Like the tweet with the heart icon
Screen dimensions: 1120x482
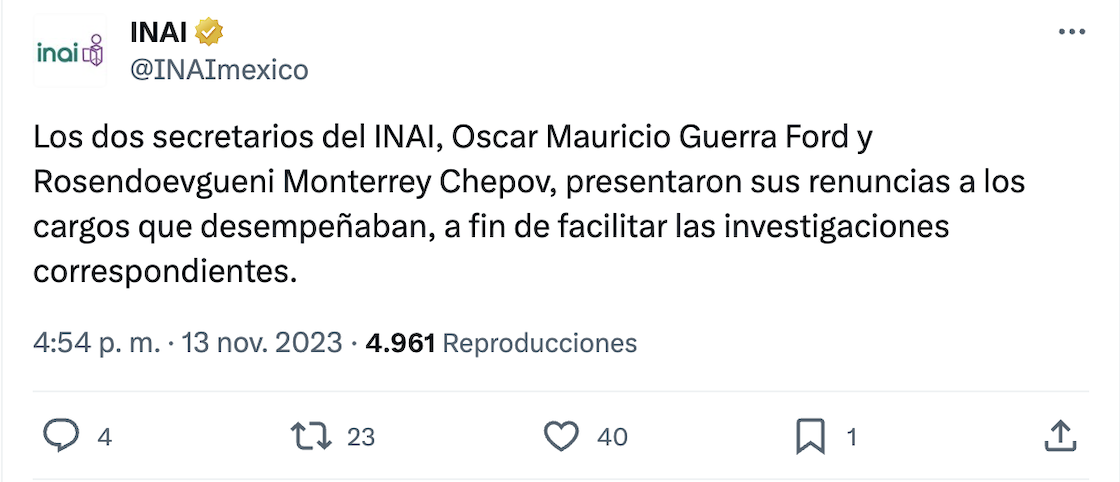(562, 436)
